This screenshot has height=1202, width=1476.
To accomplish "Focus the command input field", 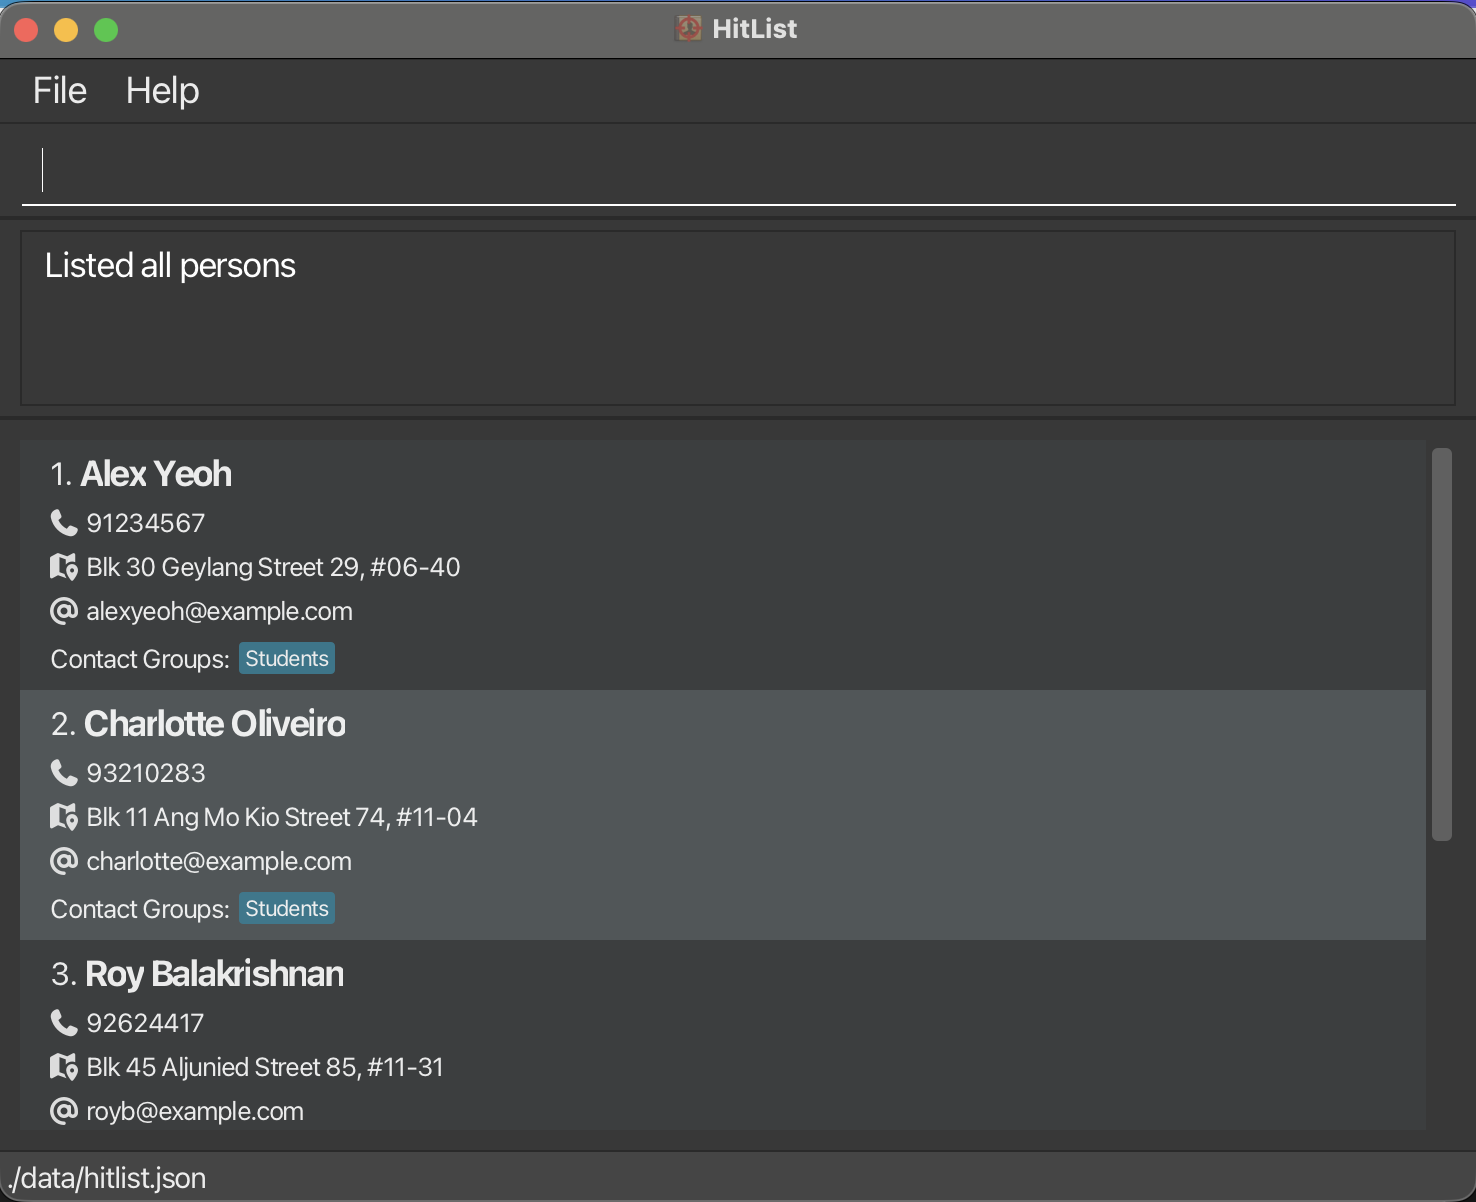I will (x=738, y=170).
